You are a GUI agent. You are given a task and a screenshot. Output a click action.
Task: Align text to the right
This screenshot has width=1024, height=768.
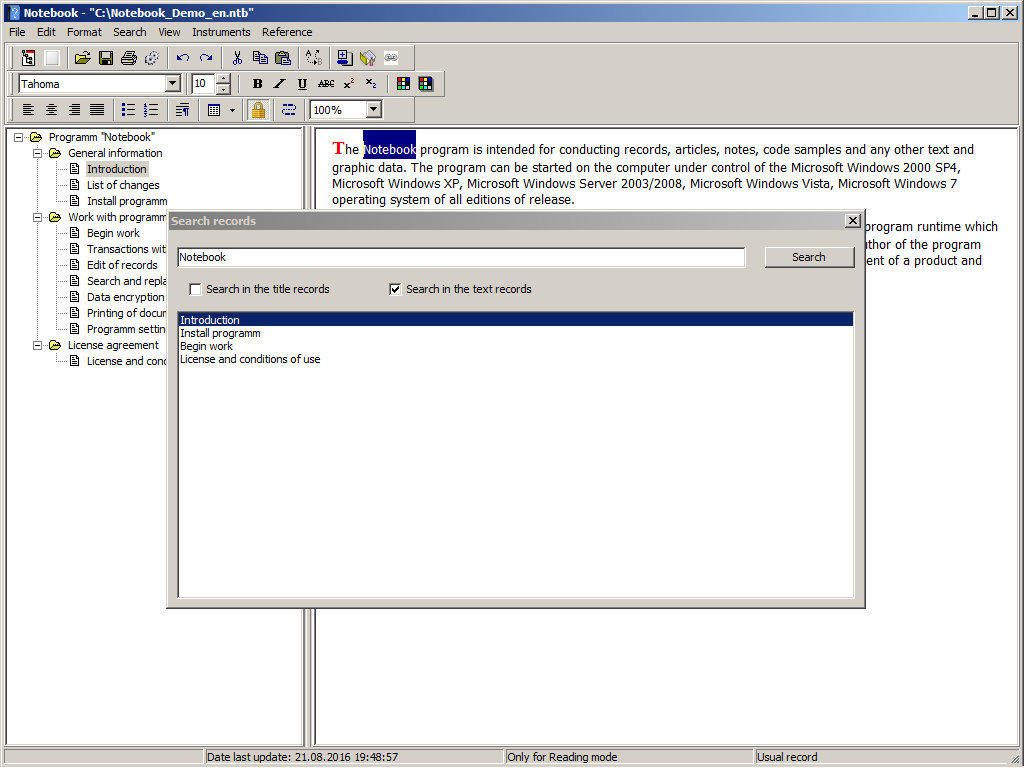pos(74,110)
